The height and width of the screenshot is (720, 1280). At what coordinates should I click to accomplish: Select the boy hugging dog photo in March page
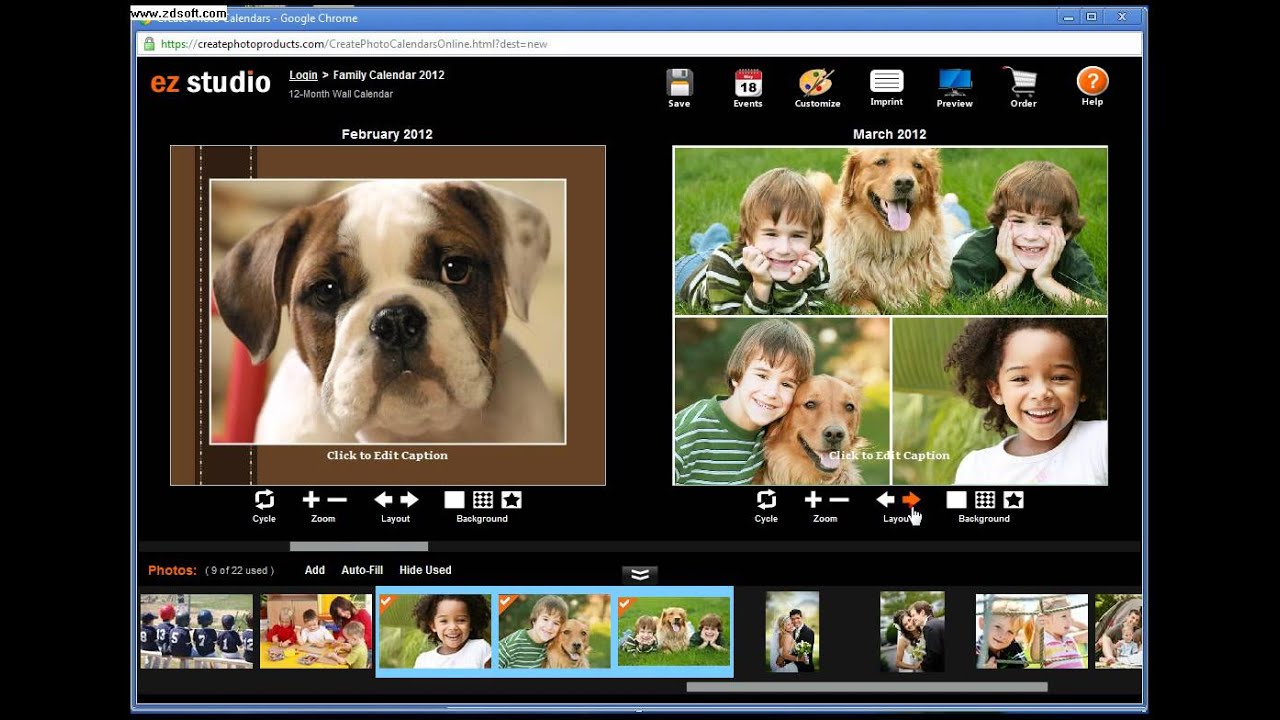pos(782,401)
